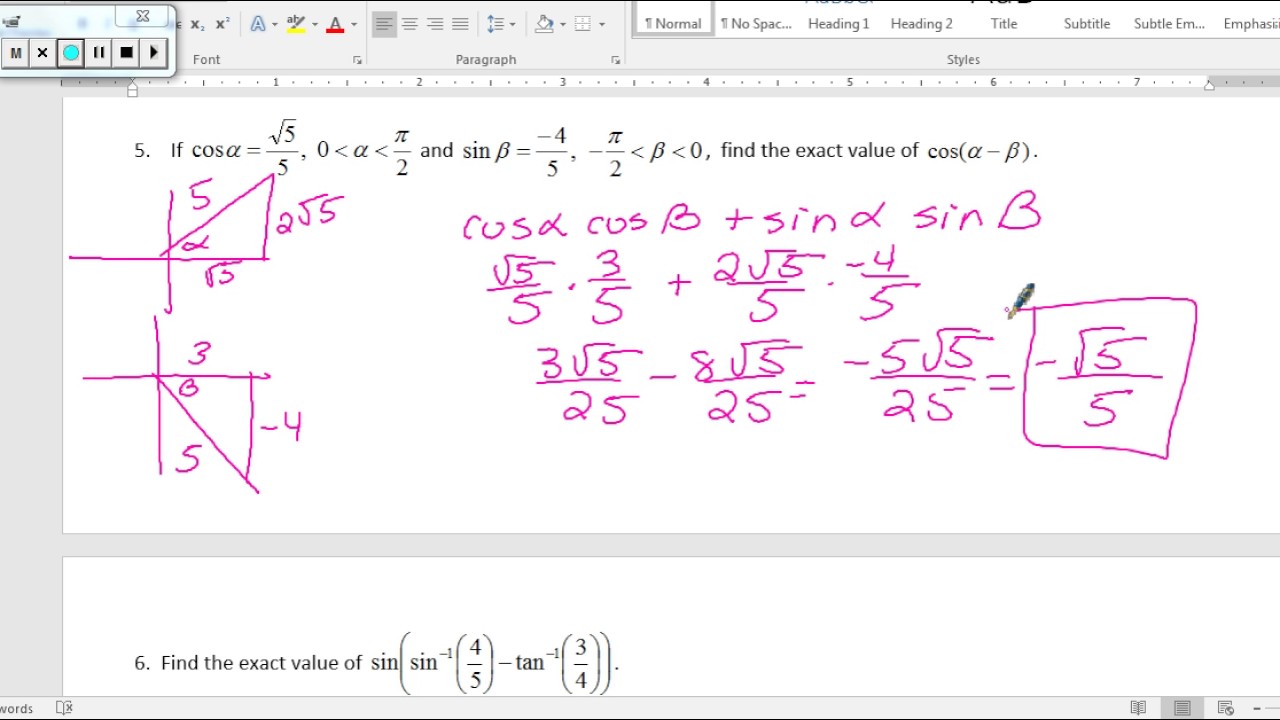
Task: Click the zoom out minus button
Action: 1257,708
